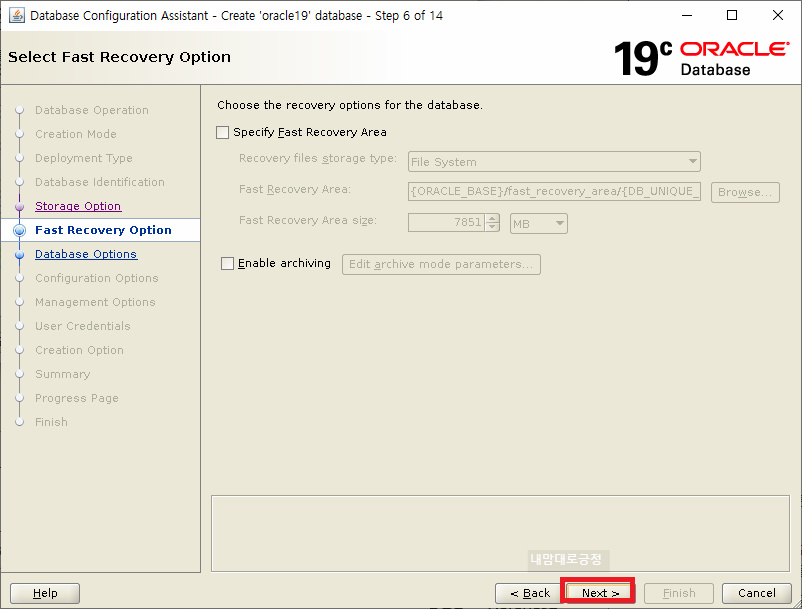Click Creation Option step in sidebar
Viewport: 802px width, 609px height.
79,350
